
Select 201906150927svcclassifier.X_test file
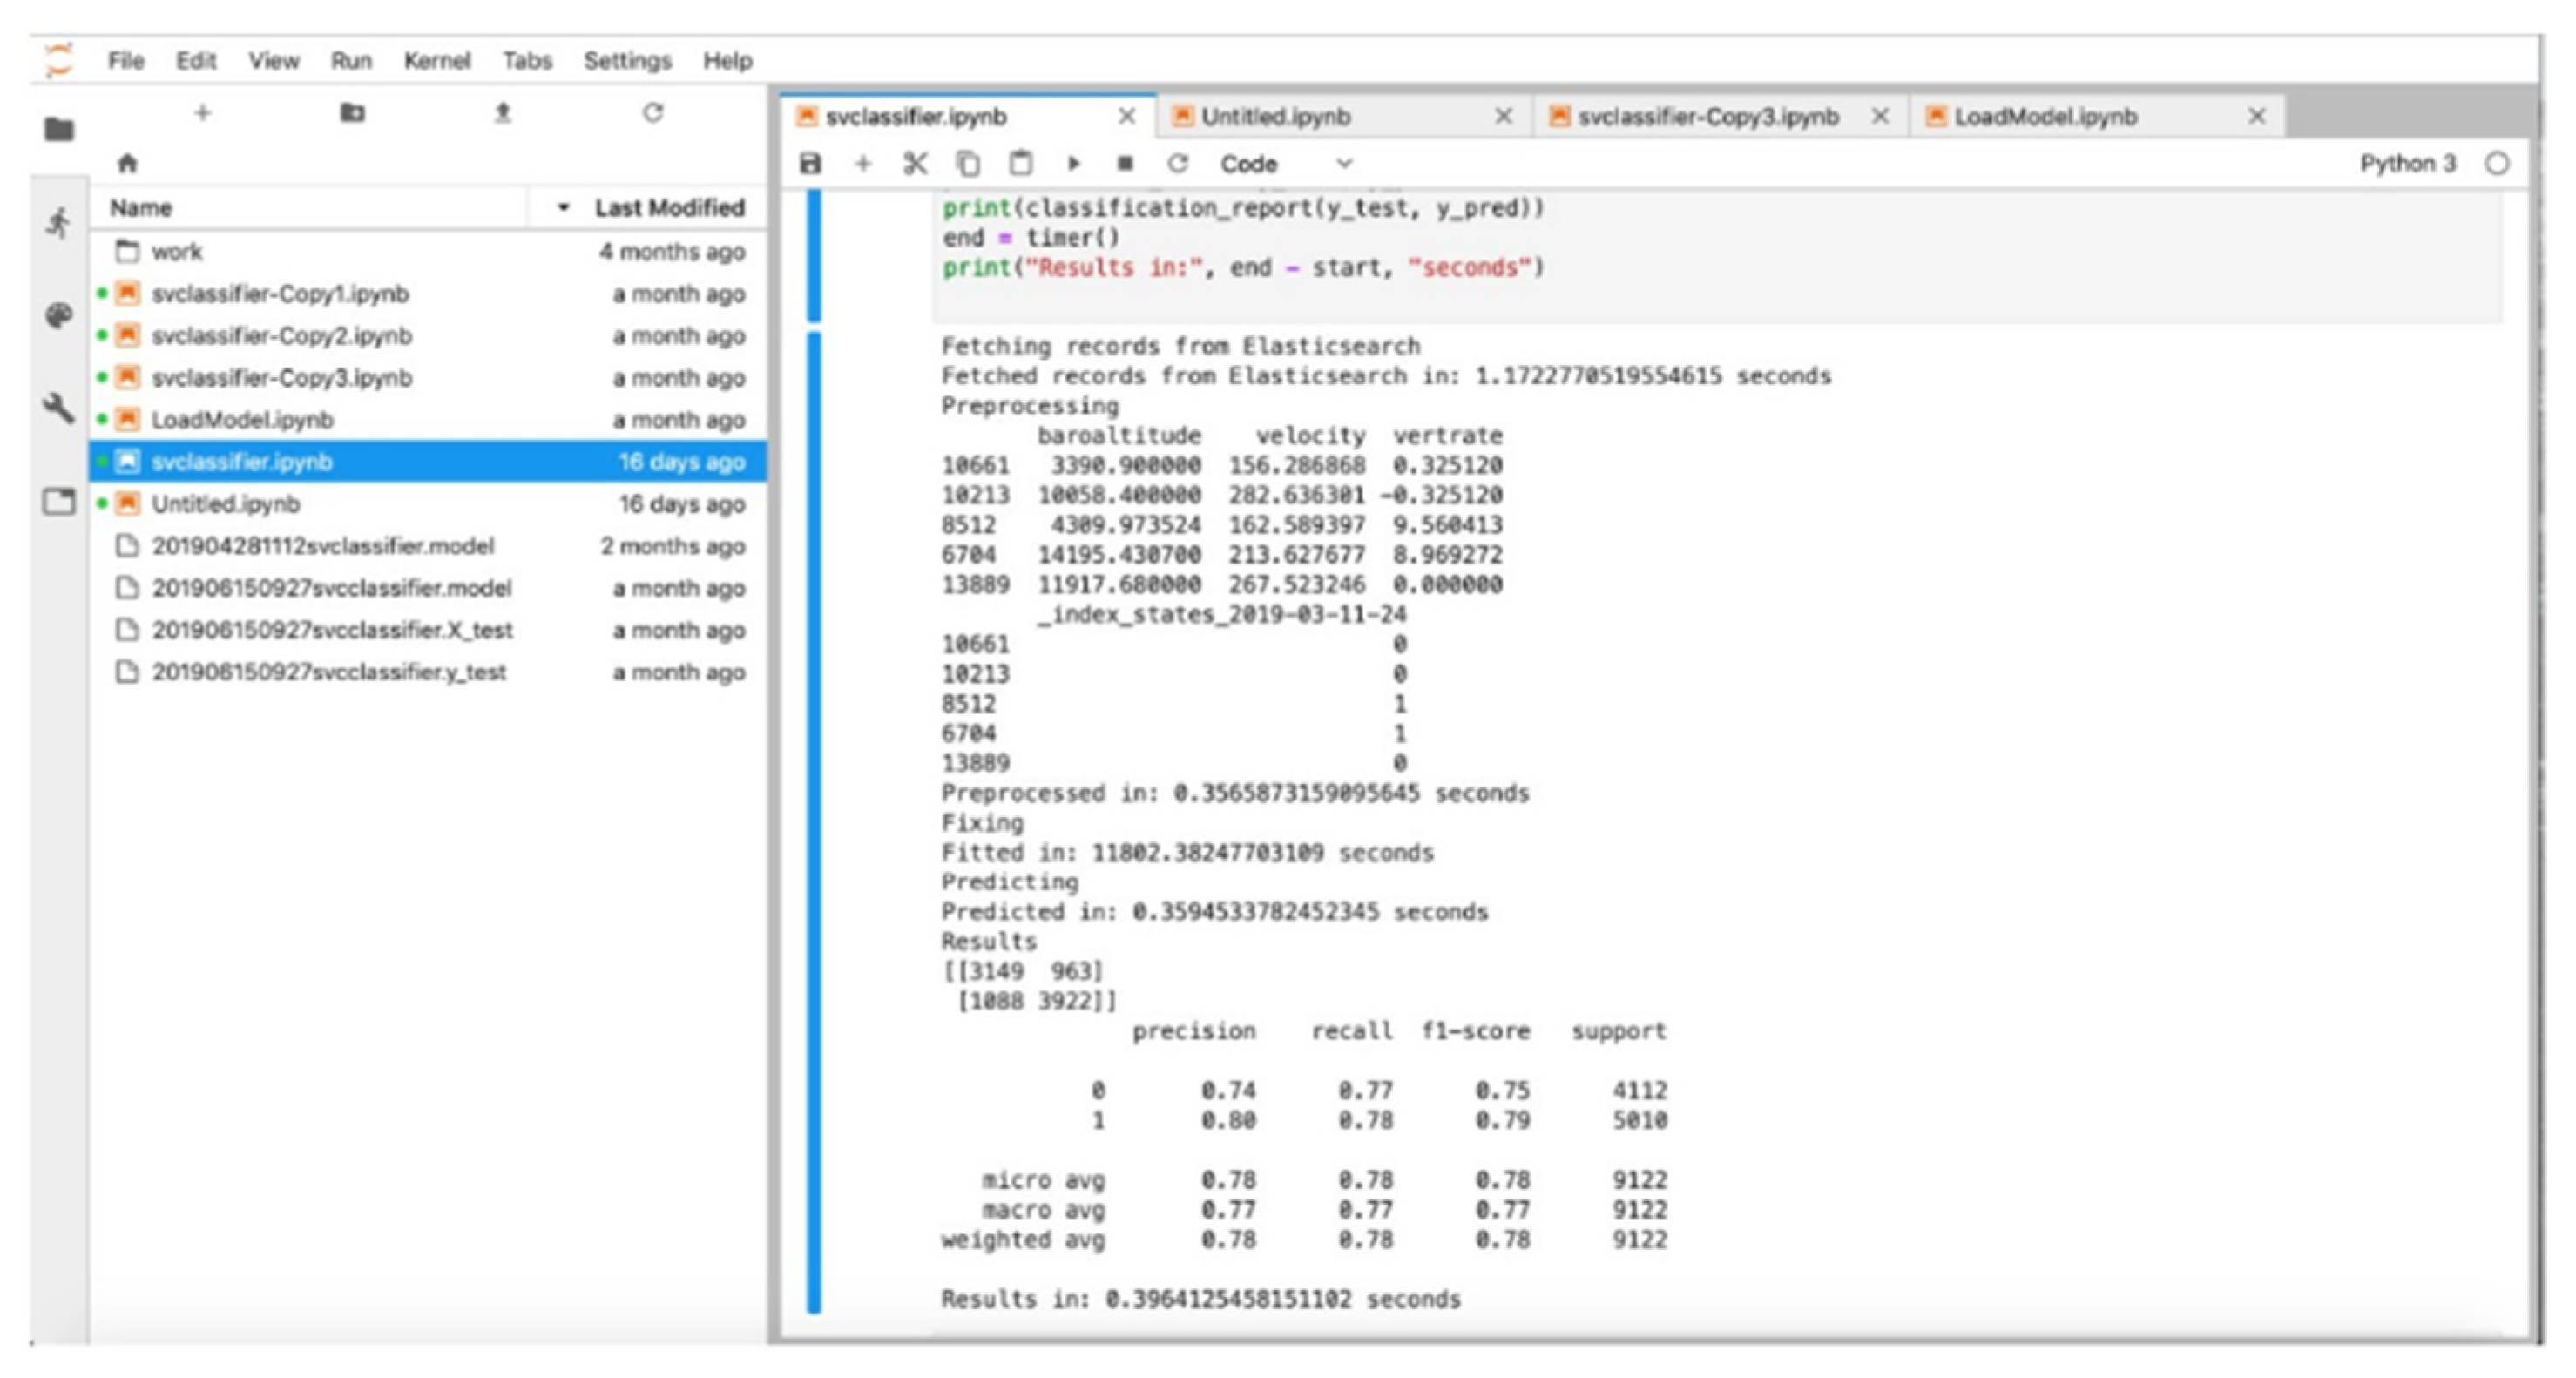[x=331, y=630]
